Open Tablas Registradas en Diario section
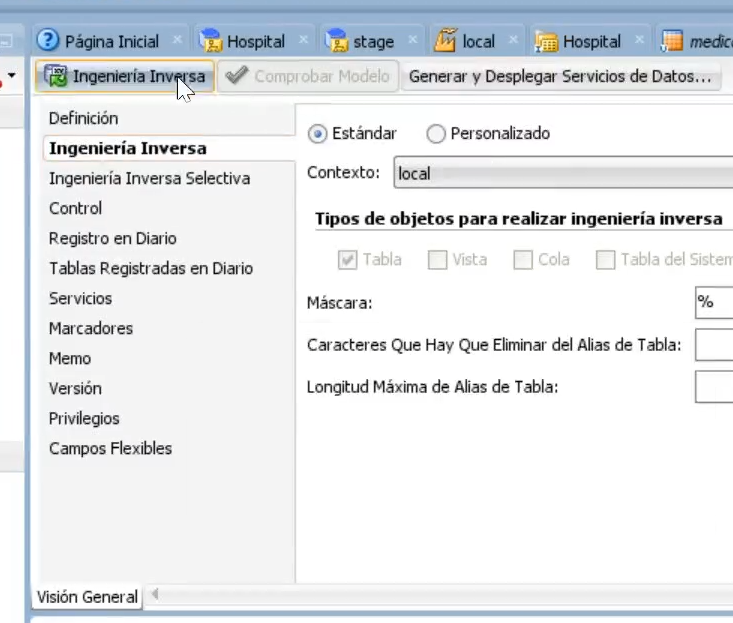Viewport: 733px width, 623px height. (x=151, y=268)
